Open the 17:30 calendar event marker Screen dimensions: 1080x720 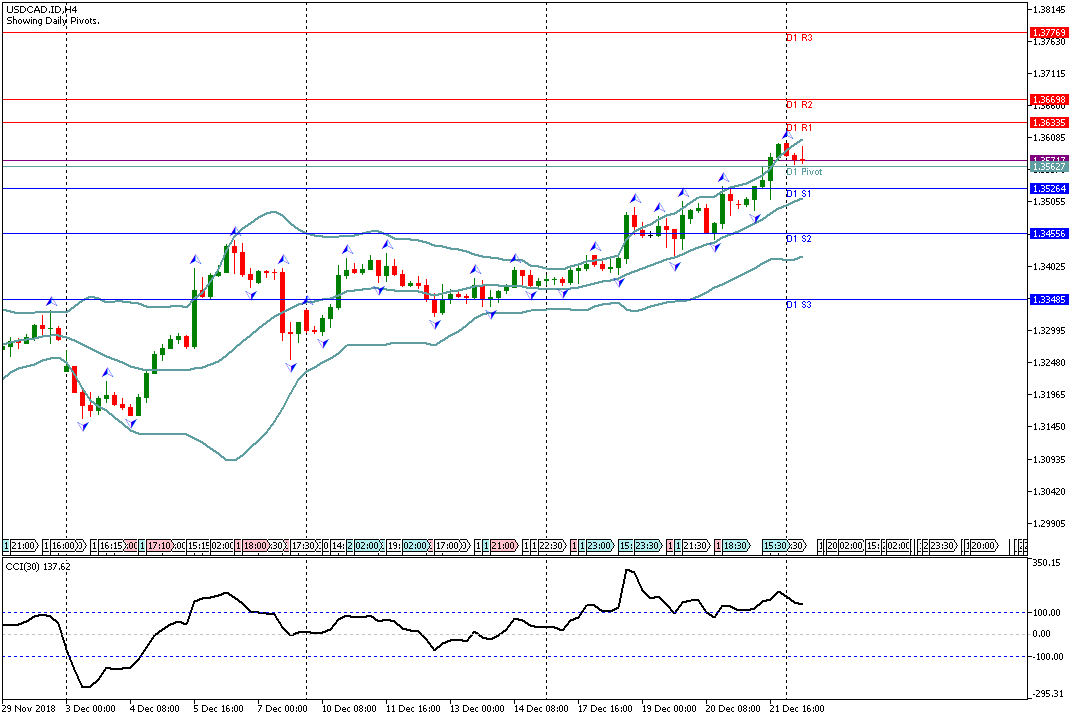click(x=303, y=546)
